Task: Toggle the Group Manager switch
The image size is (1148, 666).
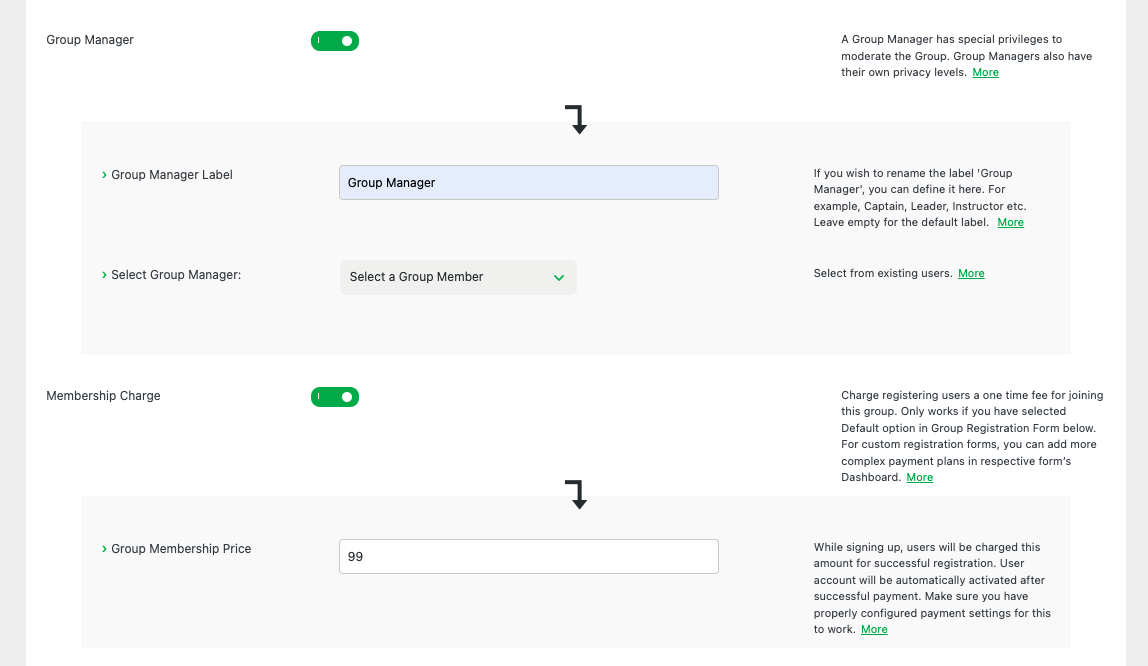Action: [x=335, y=41]
